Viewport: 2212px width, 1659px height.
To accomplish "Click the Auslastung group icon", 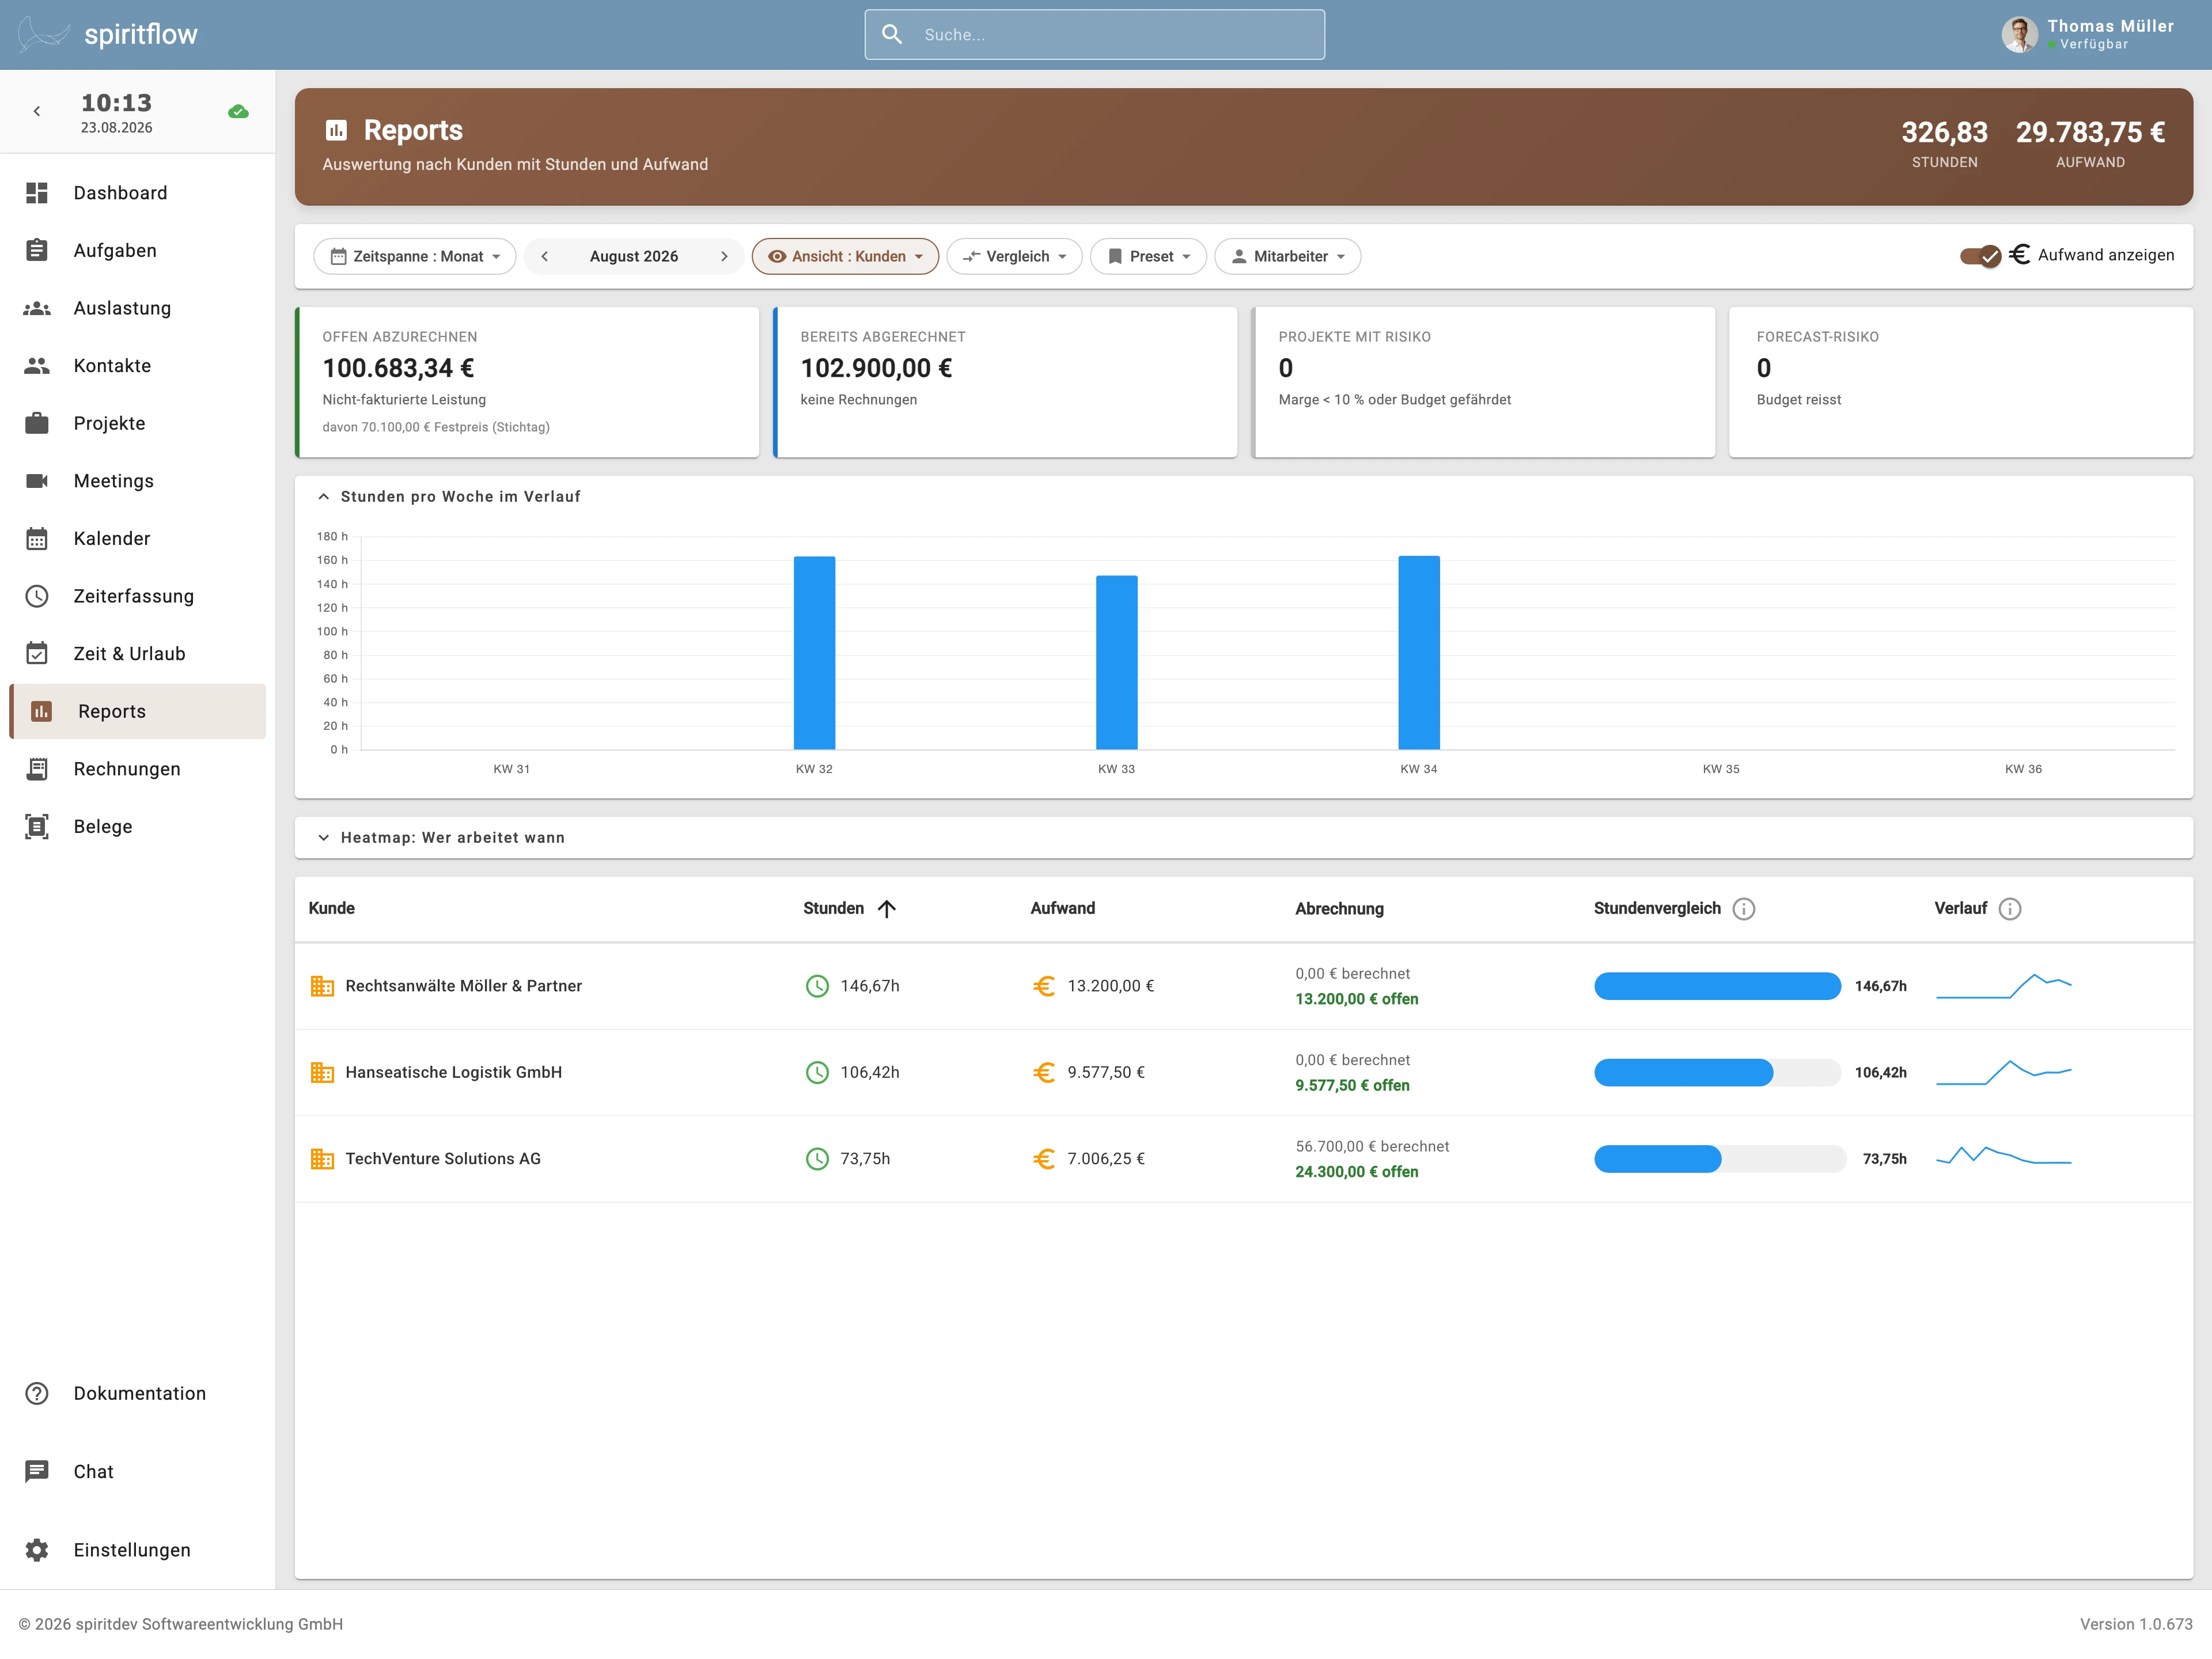I will pyautogui.click(x=37, y=308).
